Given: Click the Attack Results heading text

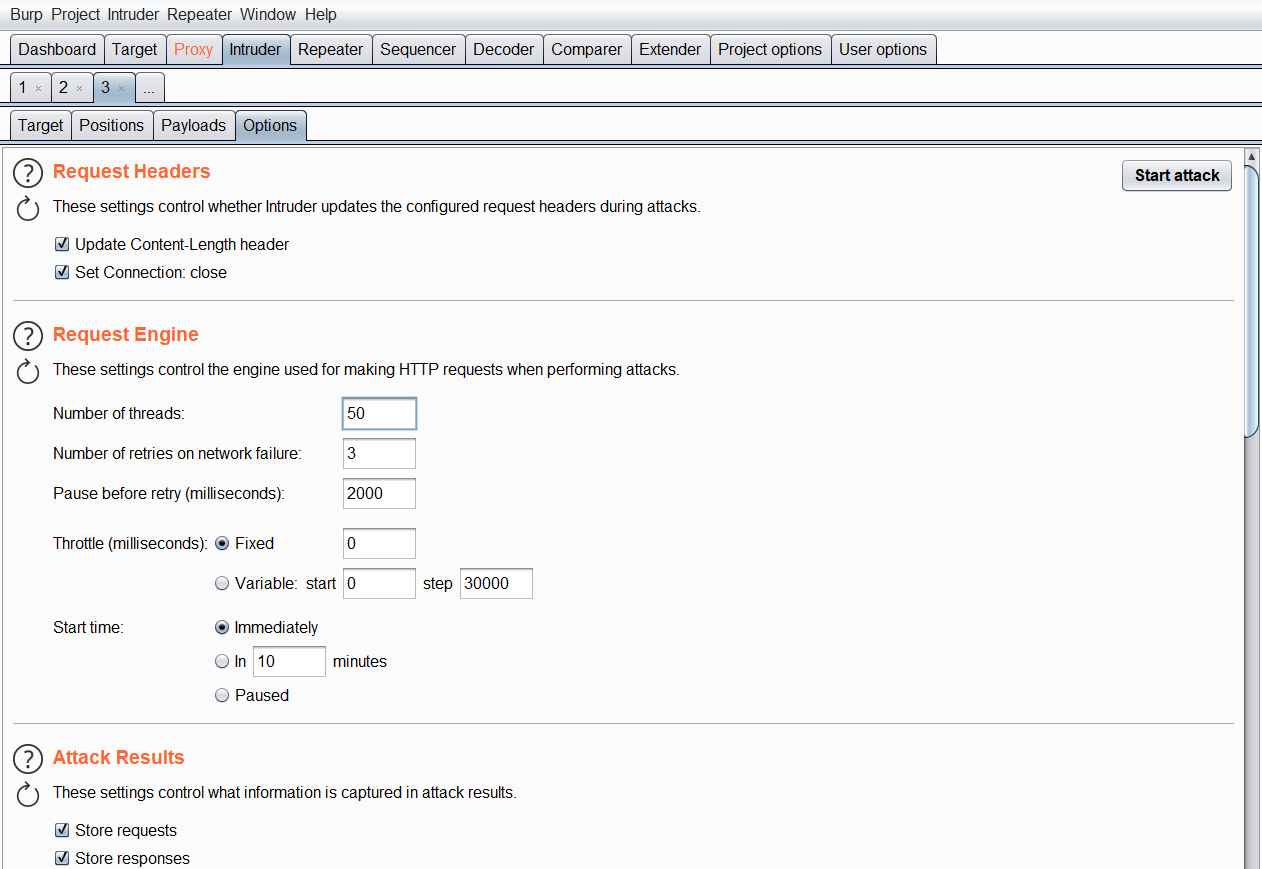Looking at the screenshot, I should [119, 757].
